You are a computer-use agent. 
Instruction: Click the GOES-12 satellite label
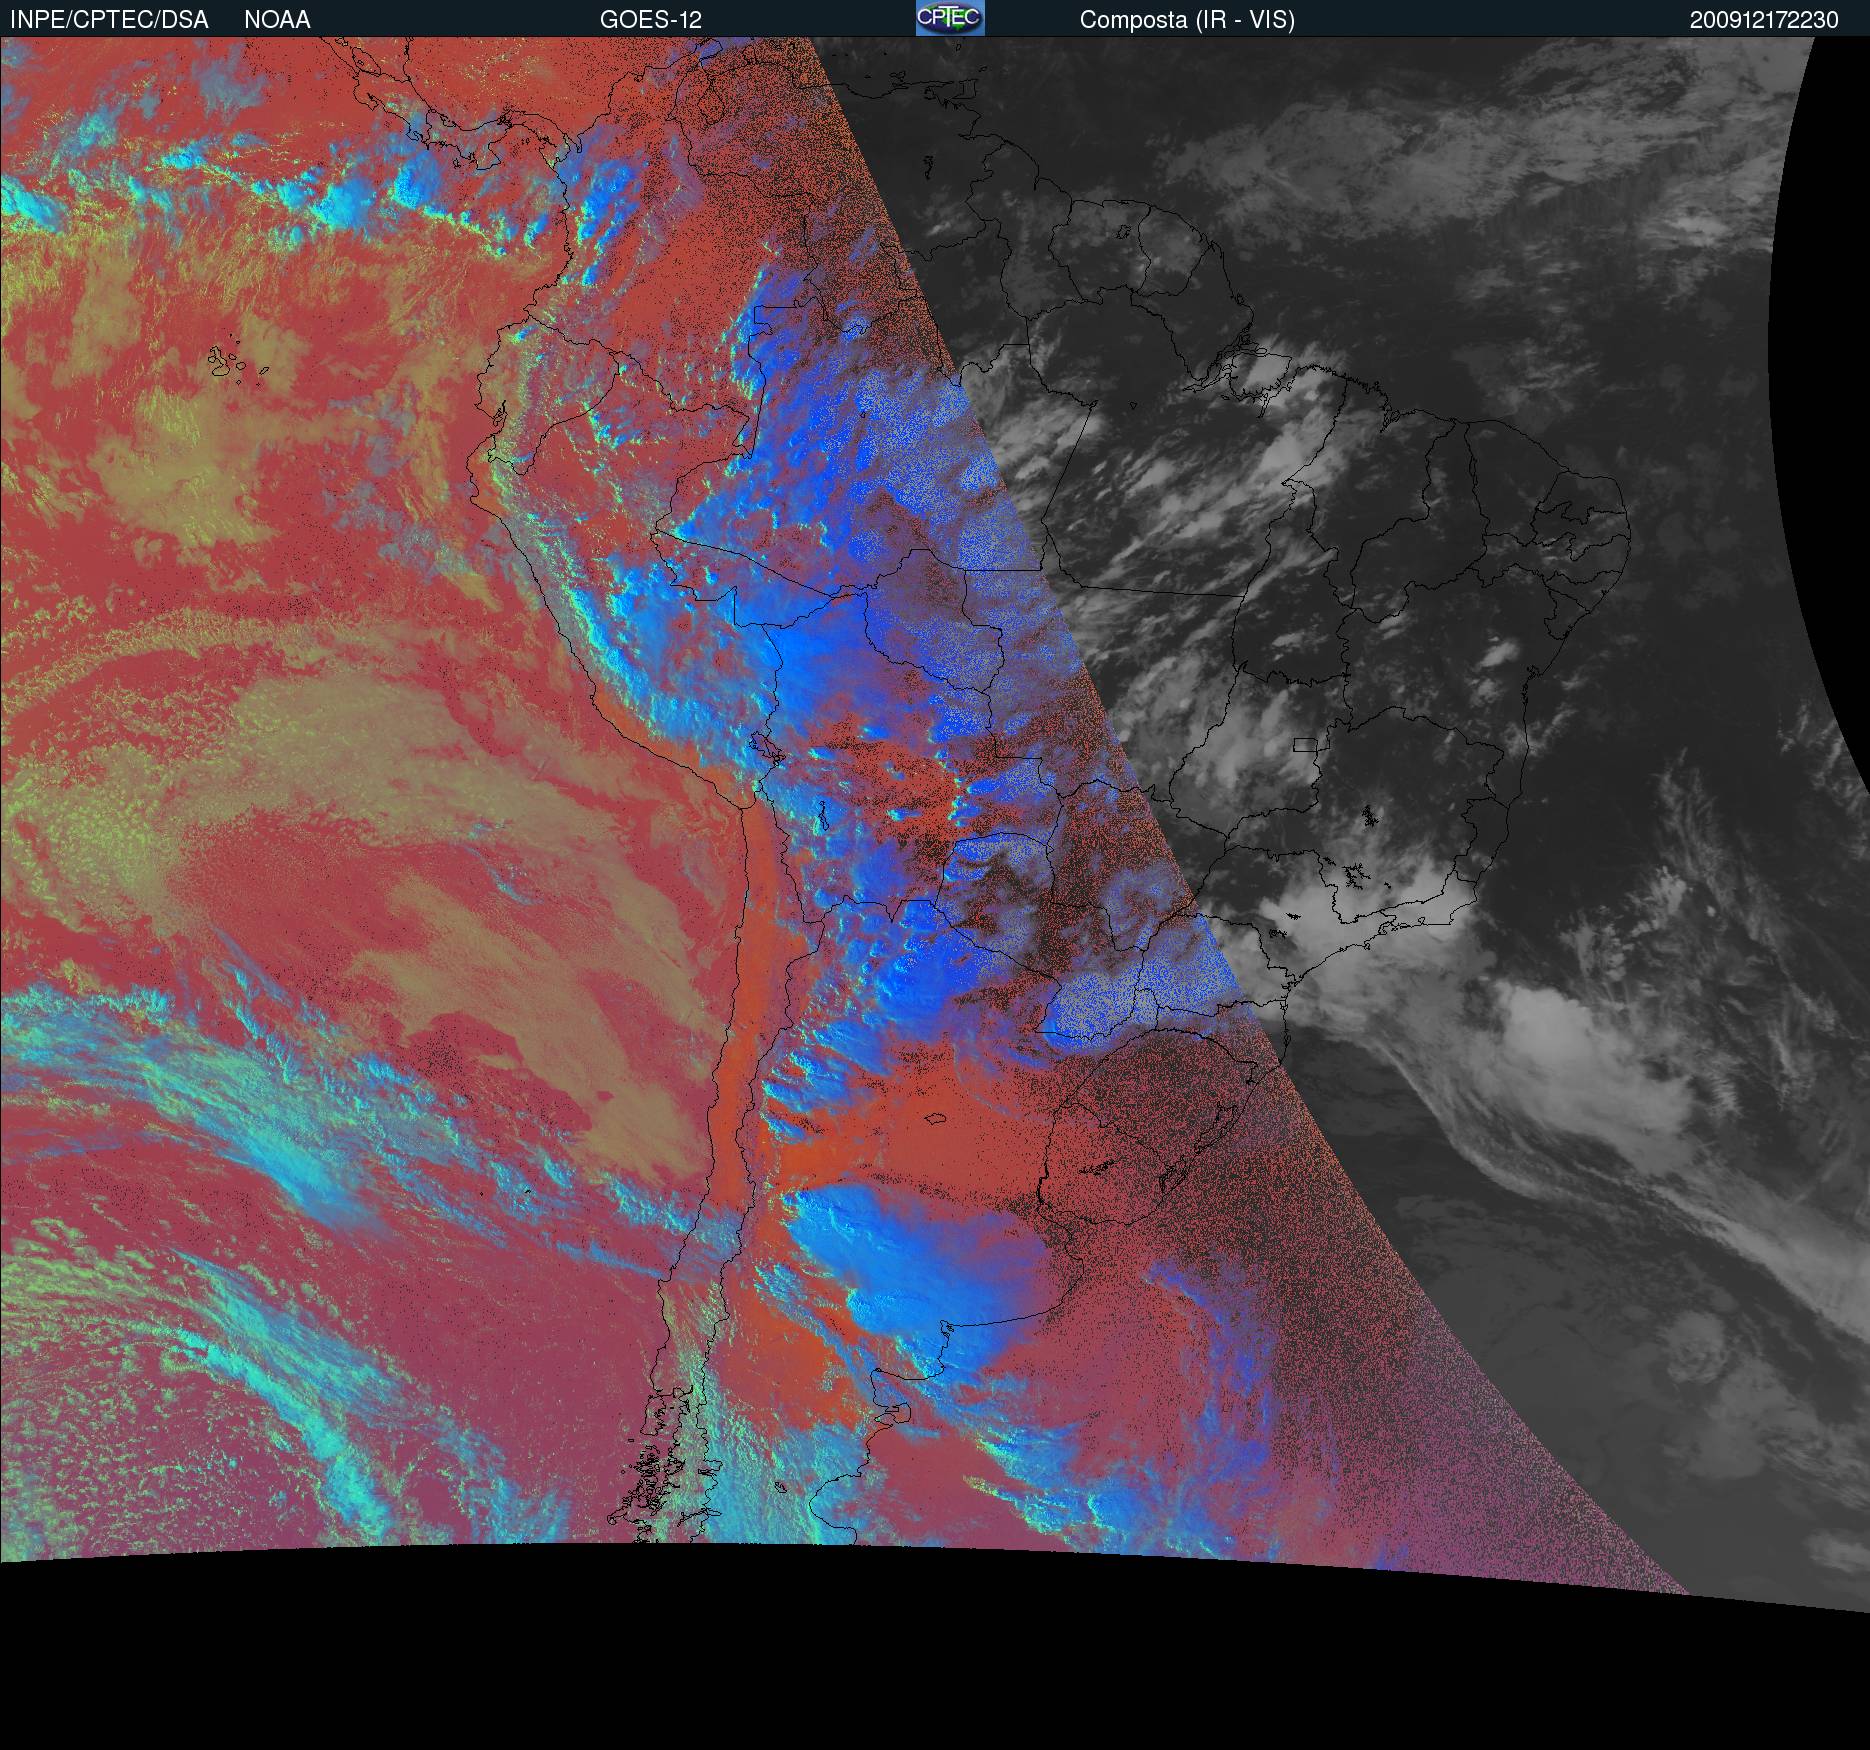point(651,20)
